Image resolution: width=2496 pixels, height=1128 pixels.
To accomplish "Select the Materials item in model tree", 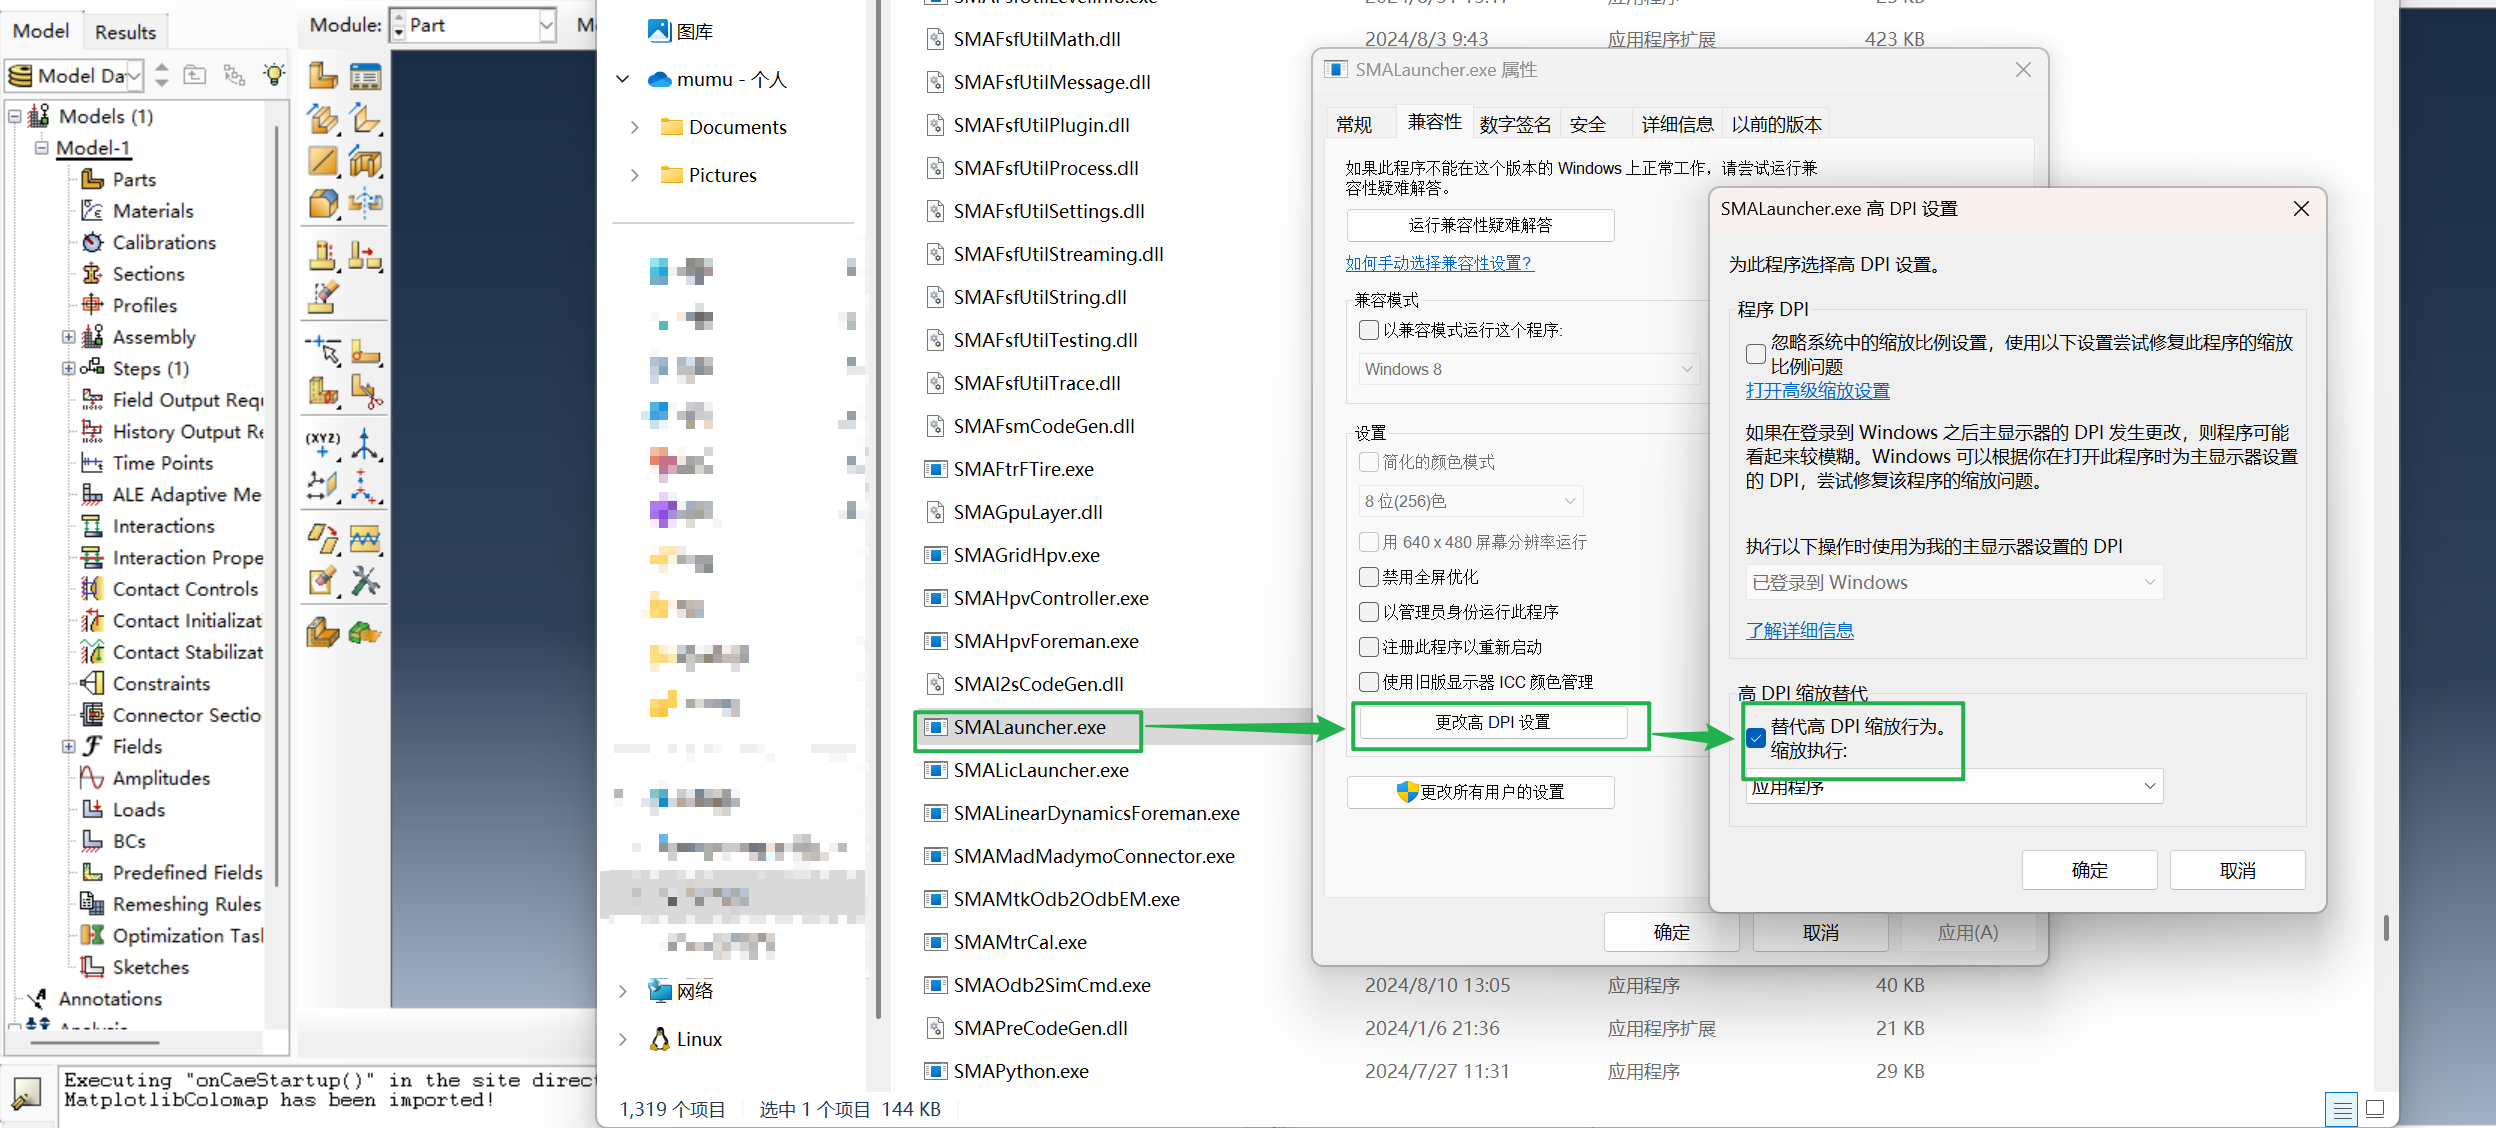I will click(x=153, y=211).
